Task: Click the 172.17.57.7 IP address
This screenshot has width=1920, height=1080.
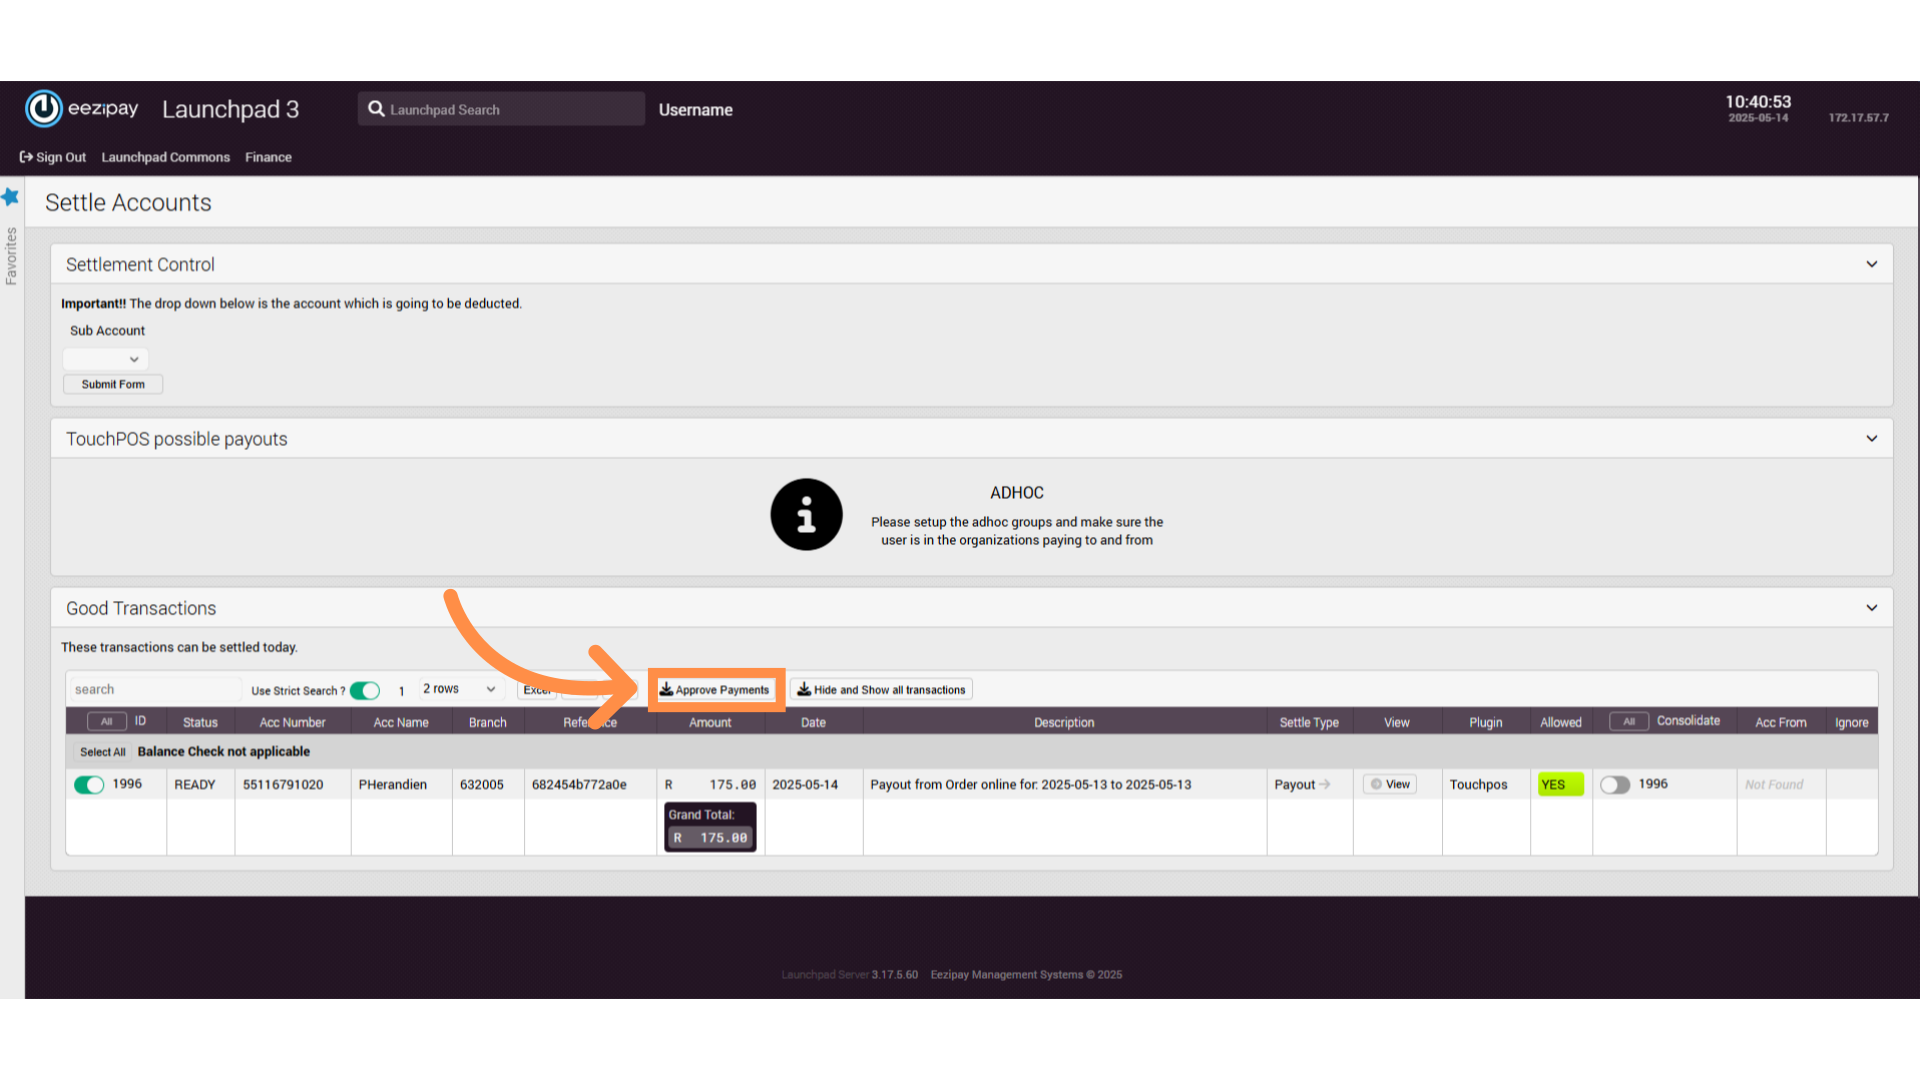Action: 1859,118
